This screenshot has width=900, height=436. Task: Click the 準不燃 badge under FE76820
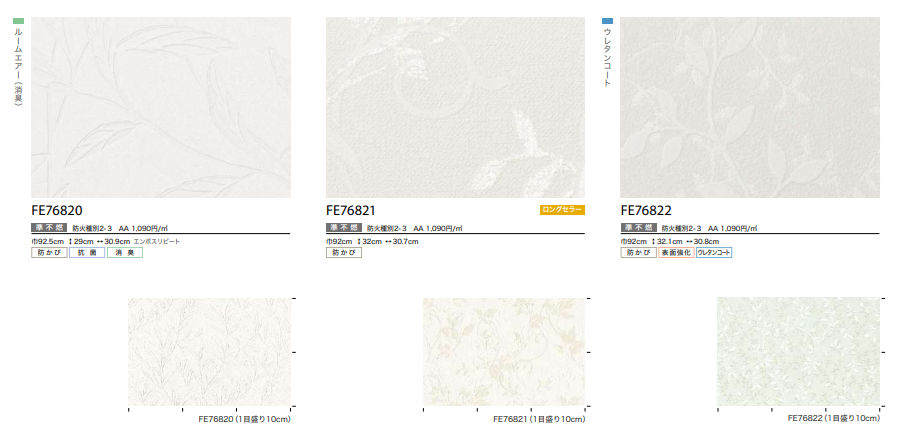(49, 228)
